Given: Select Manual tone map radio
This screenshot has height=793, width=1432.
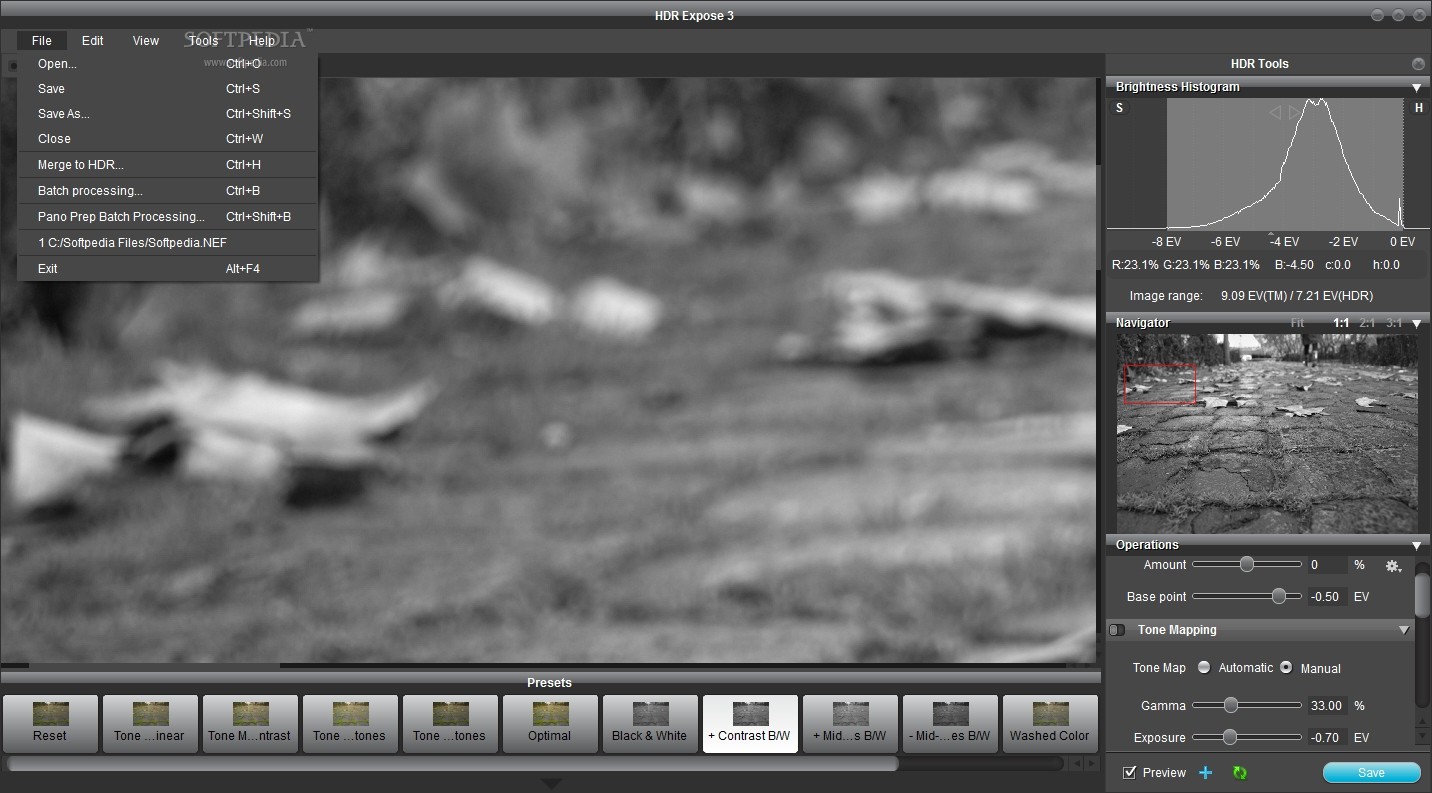Looking at the screenshot, I should point(1286,667).
